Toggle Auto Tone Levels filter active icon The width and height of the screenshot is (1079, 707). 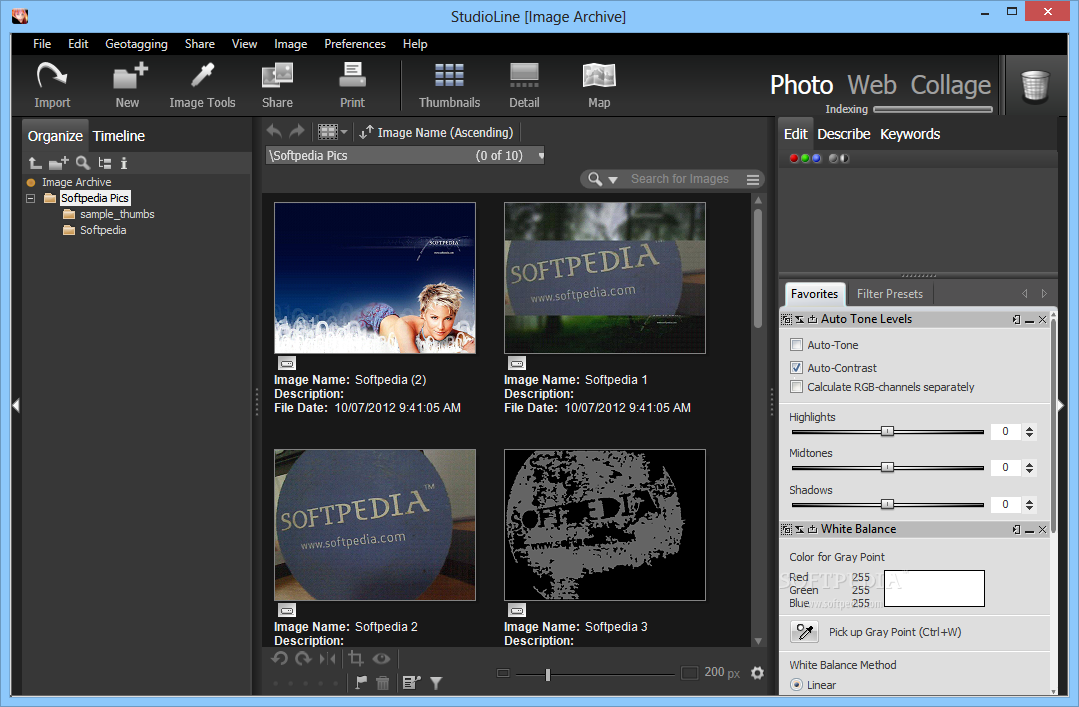click(x=786, y=319)
